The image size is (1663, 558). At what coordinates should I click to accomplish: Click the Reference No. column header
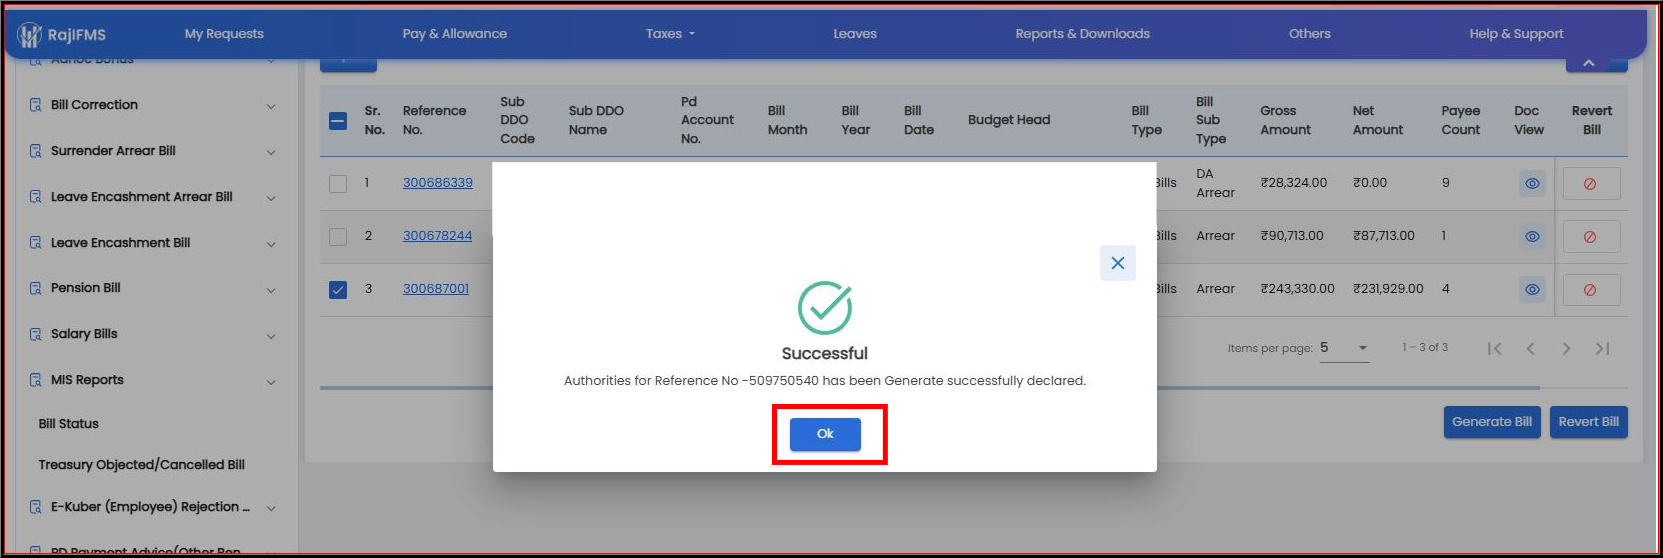434,121
